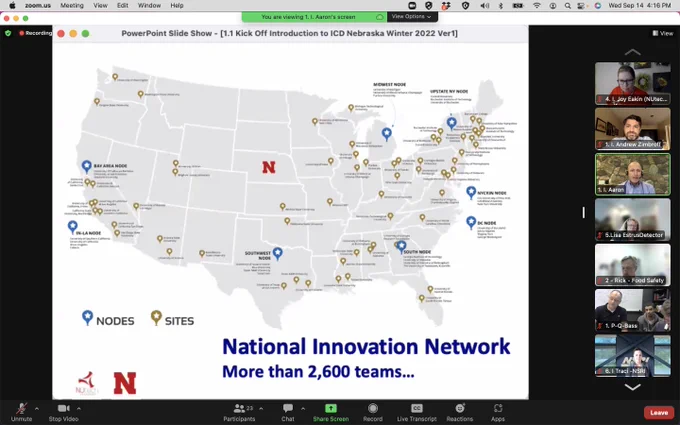Click the Nebraska N logo on the map
This screenshot has width=680, height=425.
pos(268,167)
